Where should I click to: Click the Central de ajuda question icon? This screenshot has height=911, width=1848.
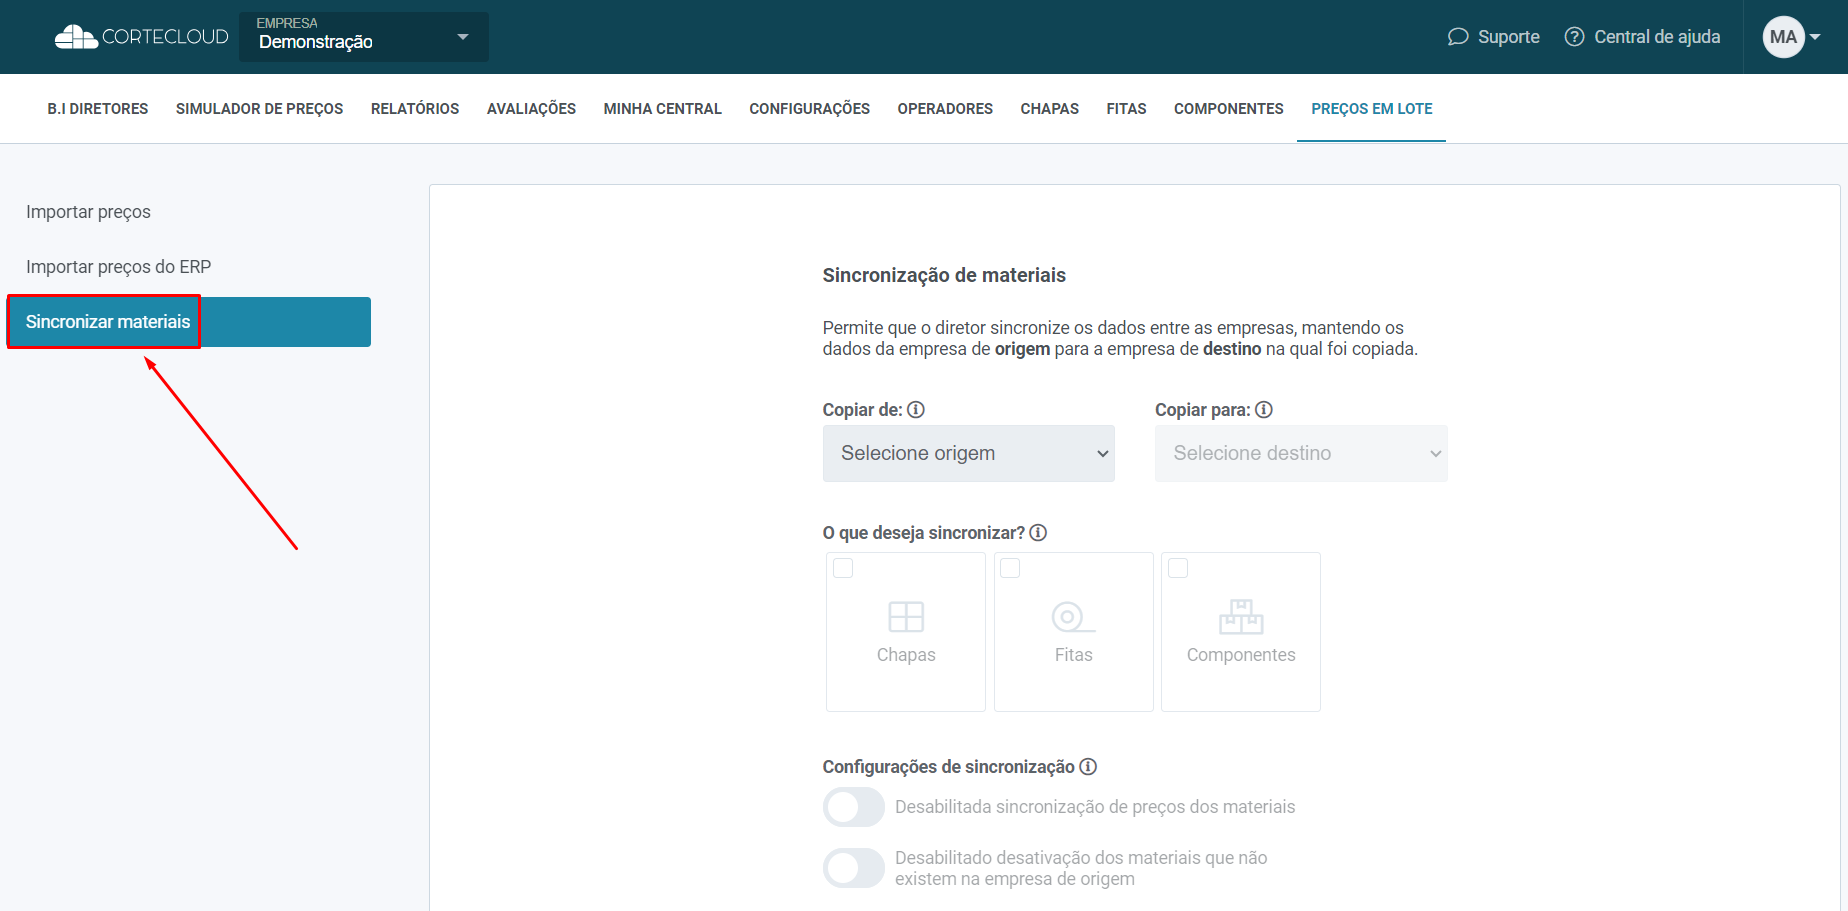[x=1574, y=37]
